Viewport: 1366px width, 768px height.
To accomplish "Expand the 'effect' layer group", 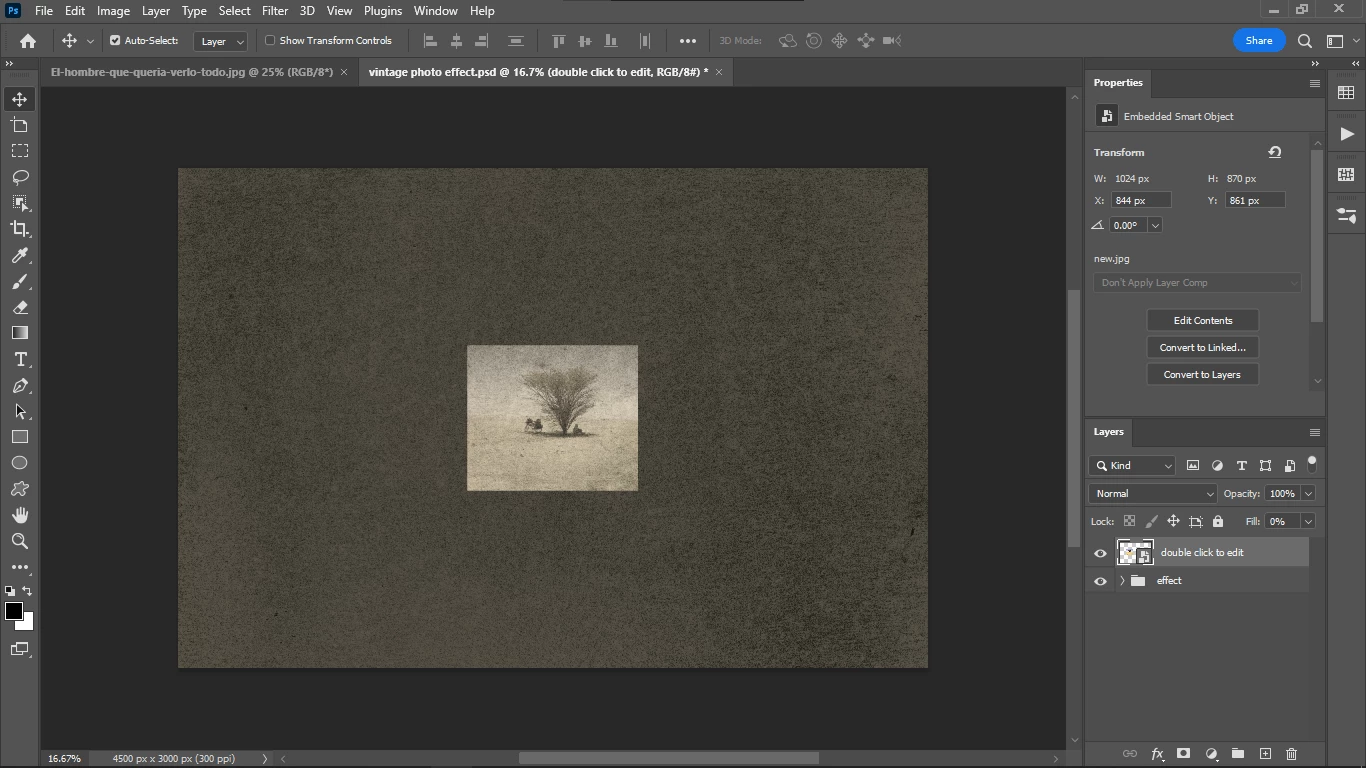I will [x=1122, y=581].
